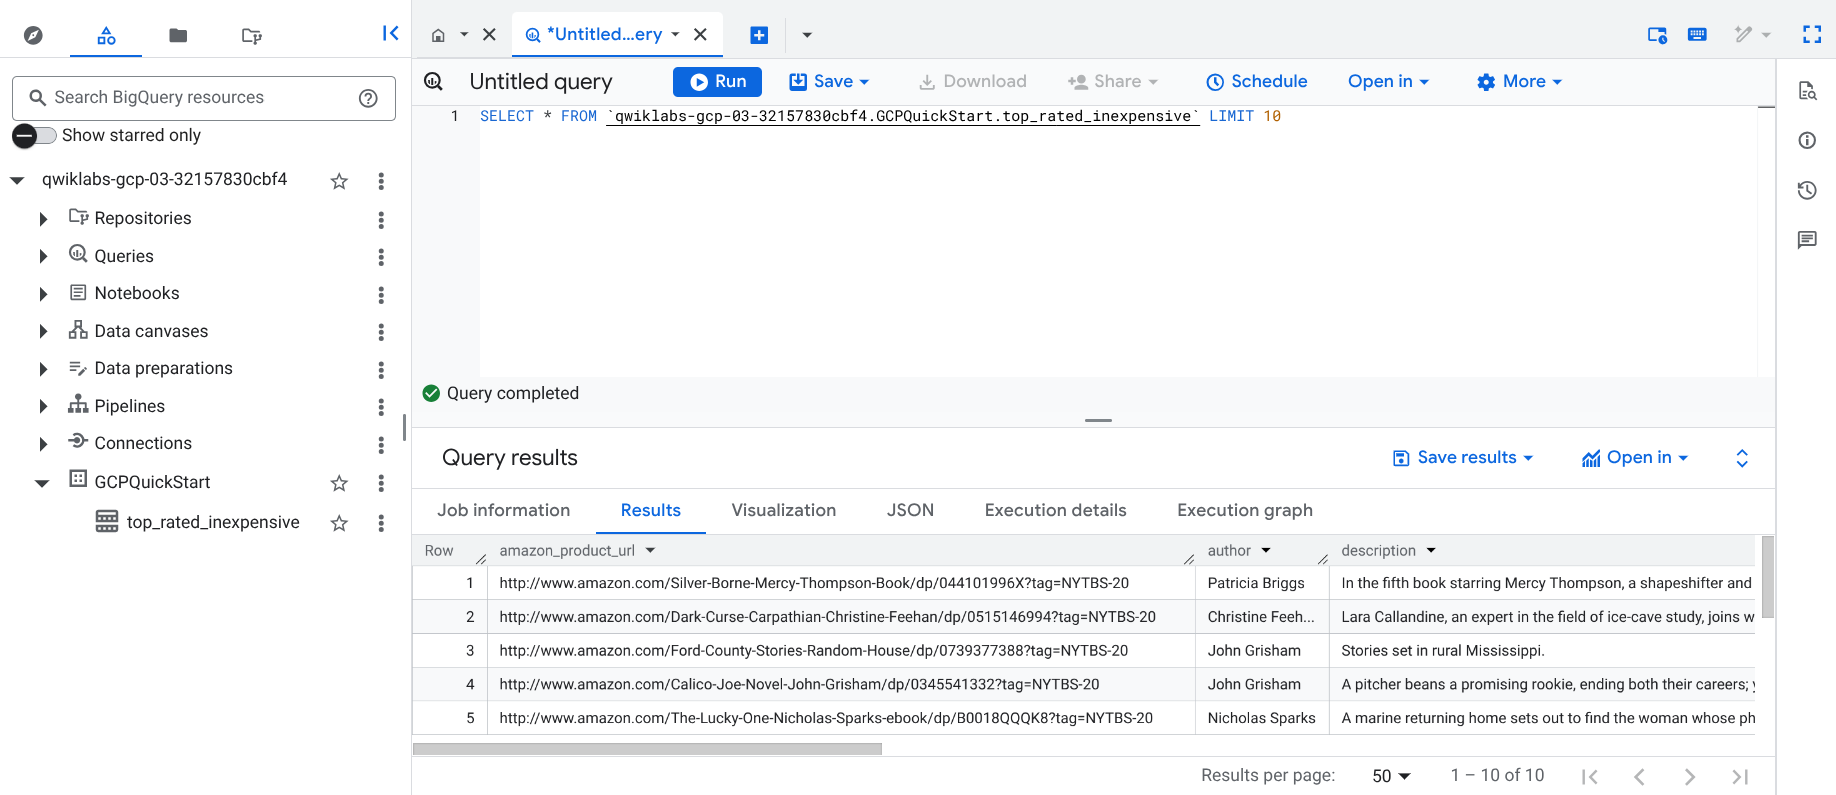1836x795 pixels.
Task: Open the new tab options dropdown arrow
Action: pos(807,35)
